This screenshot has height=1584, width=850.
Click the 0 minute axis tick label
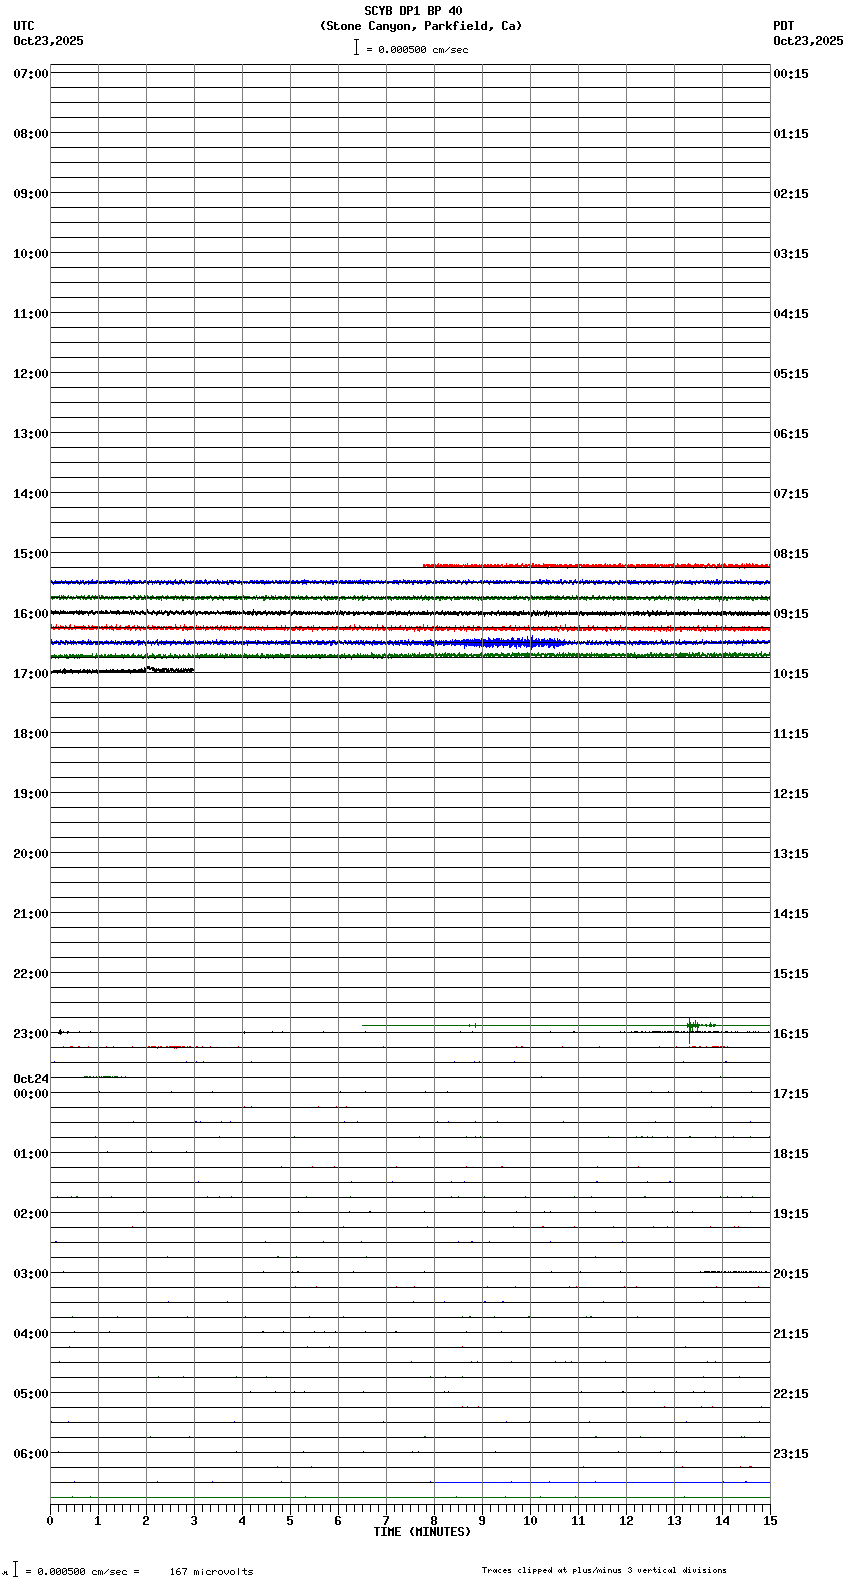pos(50,1521)
